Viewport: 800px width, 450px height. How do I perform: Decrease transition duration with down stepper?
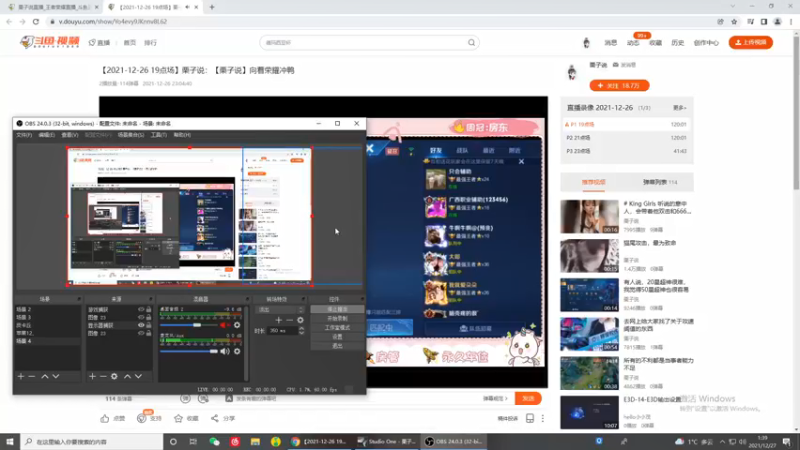[302, 333]
